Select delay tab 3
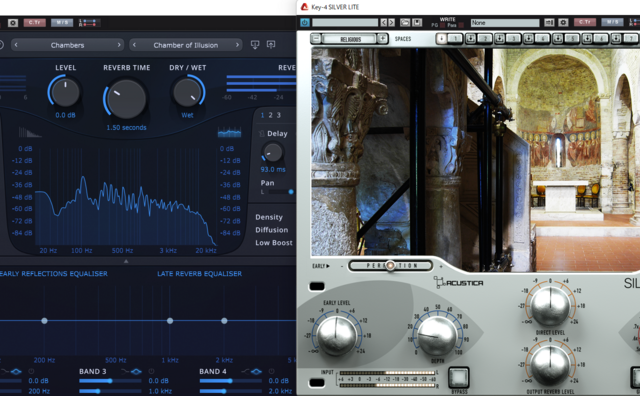Screen dimensions: 640x396 [279, 115]
